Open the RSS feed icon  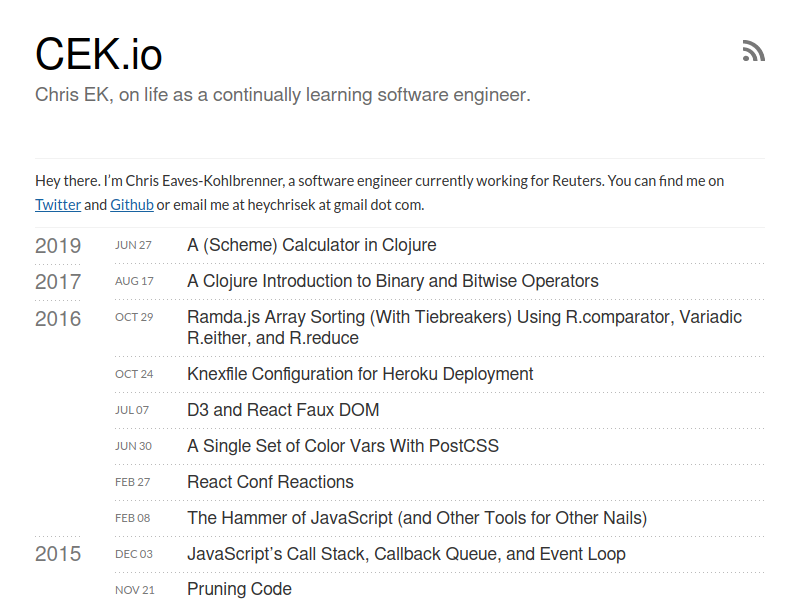click(754, 51)
